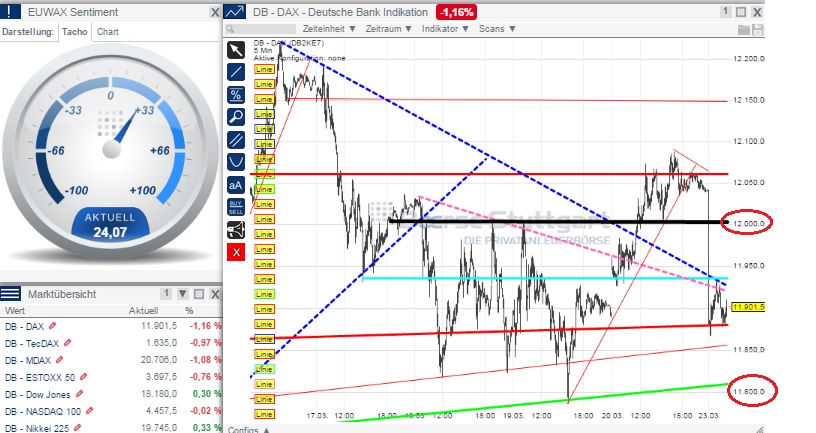The height and width of the screenshot is (433, 816).
Task: Select the DB - ESTOXX 50 row name
Action: pos(40,377)
